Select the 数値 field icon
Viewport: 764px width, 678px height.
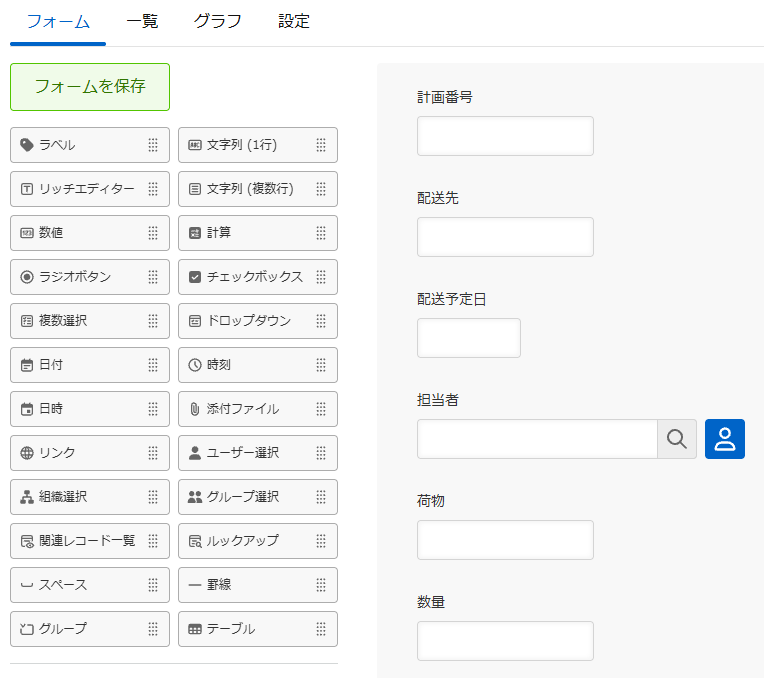coord(27,233)
